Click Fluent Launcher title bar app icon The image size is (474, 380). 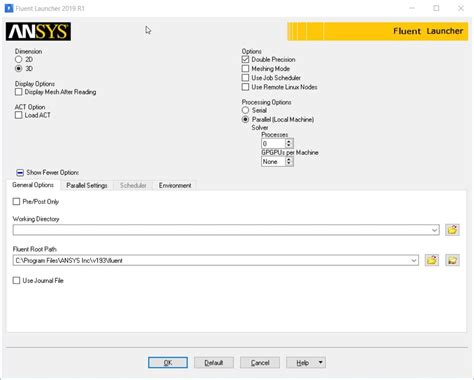click(x=9, y=8)
